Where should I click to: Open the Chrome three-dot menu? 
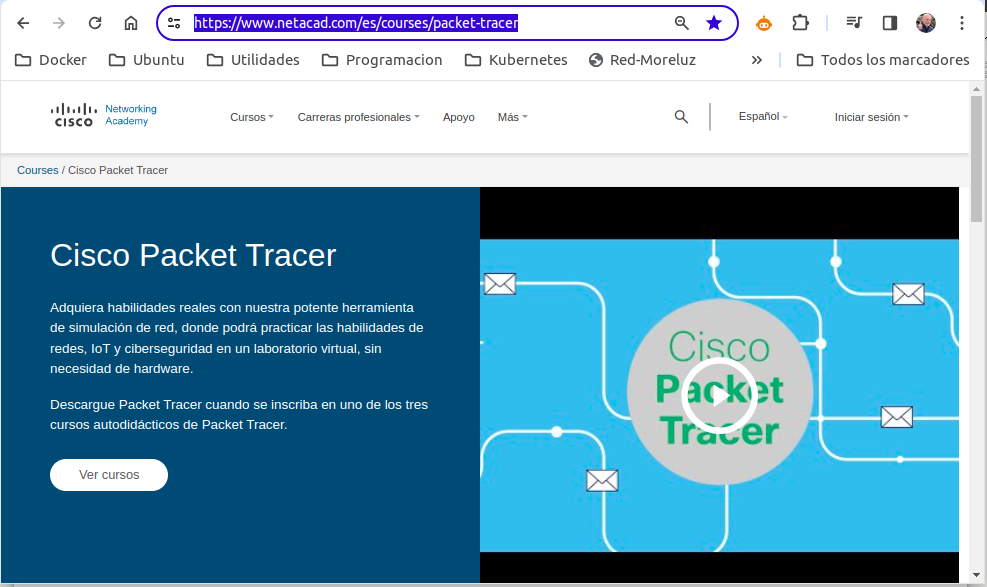962,23
